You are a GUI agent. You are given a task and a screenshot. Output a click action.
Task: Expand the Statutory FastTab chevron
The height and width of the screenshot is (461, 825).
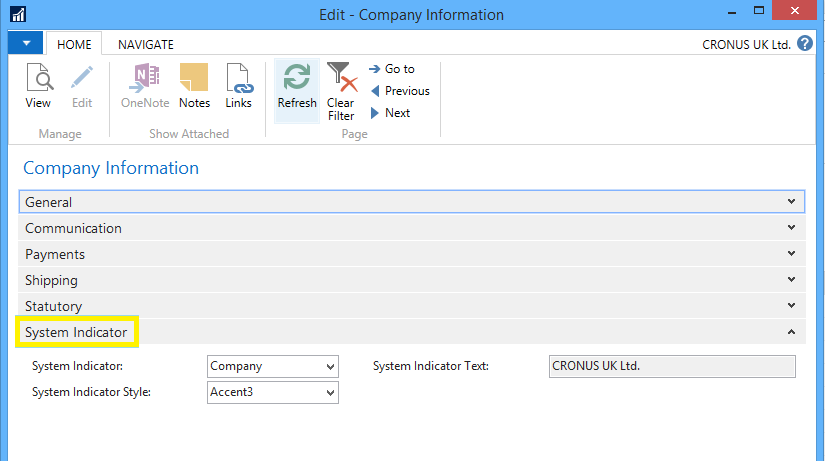(x=791, y=305)
